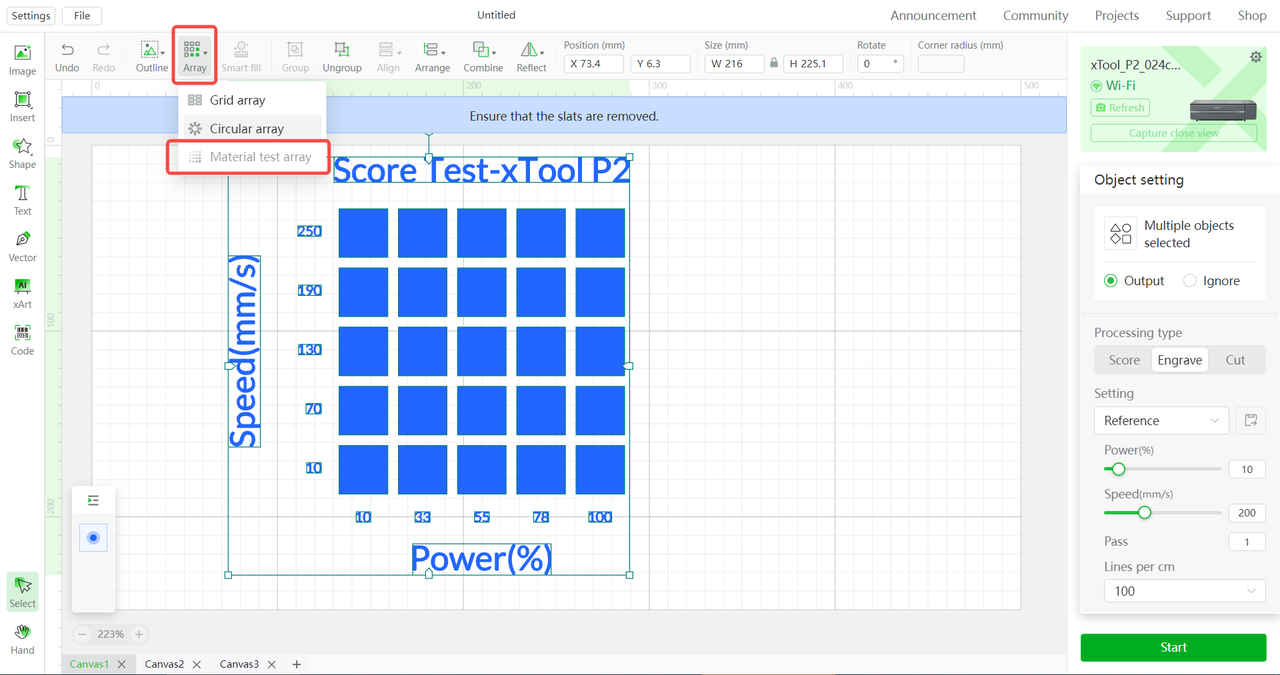Activate the Text tool
This screenshot has width=1280, height=675.
[x=22, y=200]
